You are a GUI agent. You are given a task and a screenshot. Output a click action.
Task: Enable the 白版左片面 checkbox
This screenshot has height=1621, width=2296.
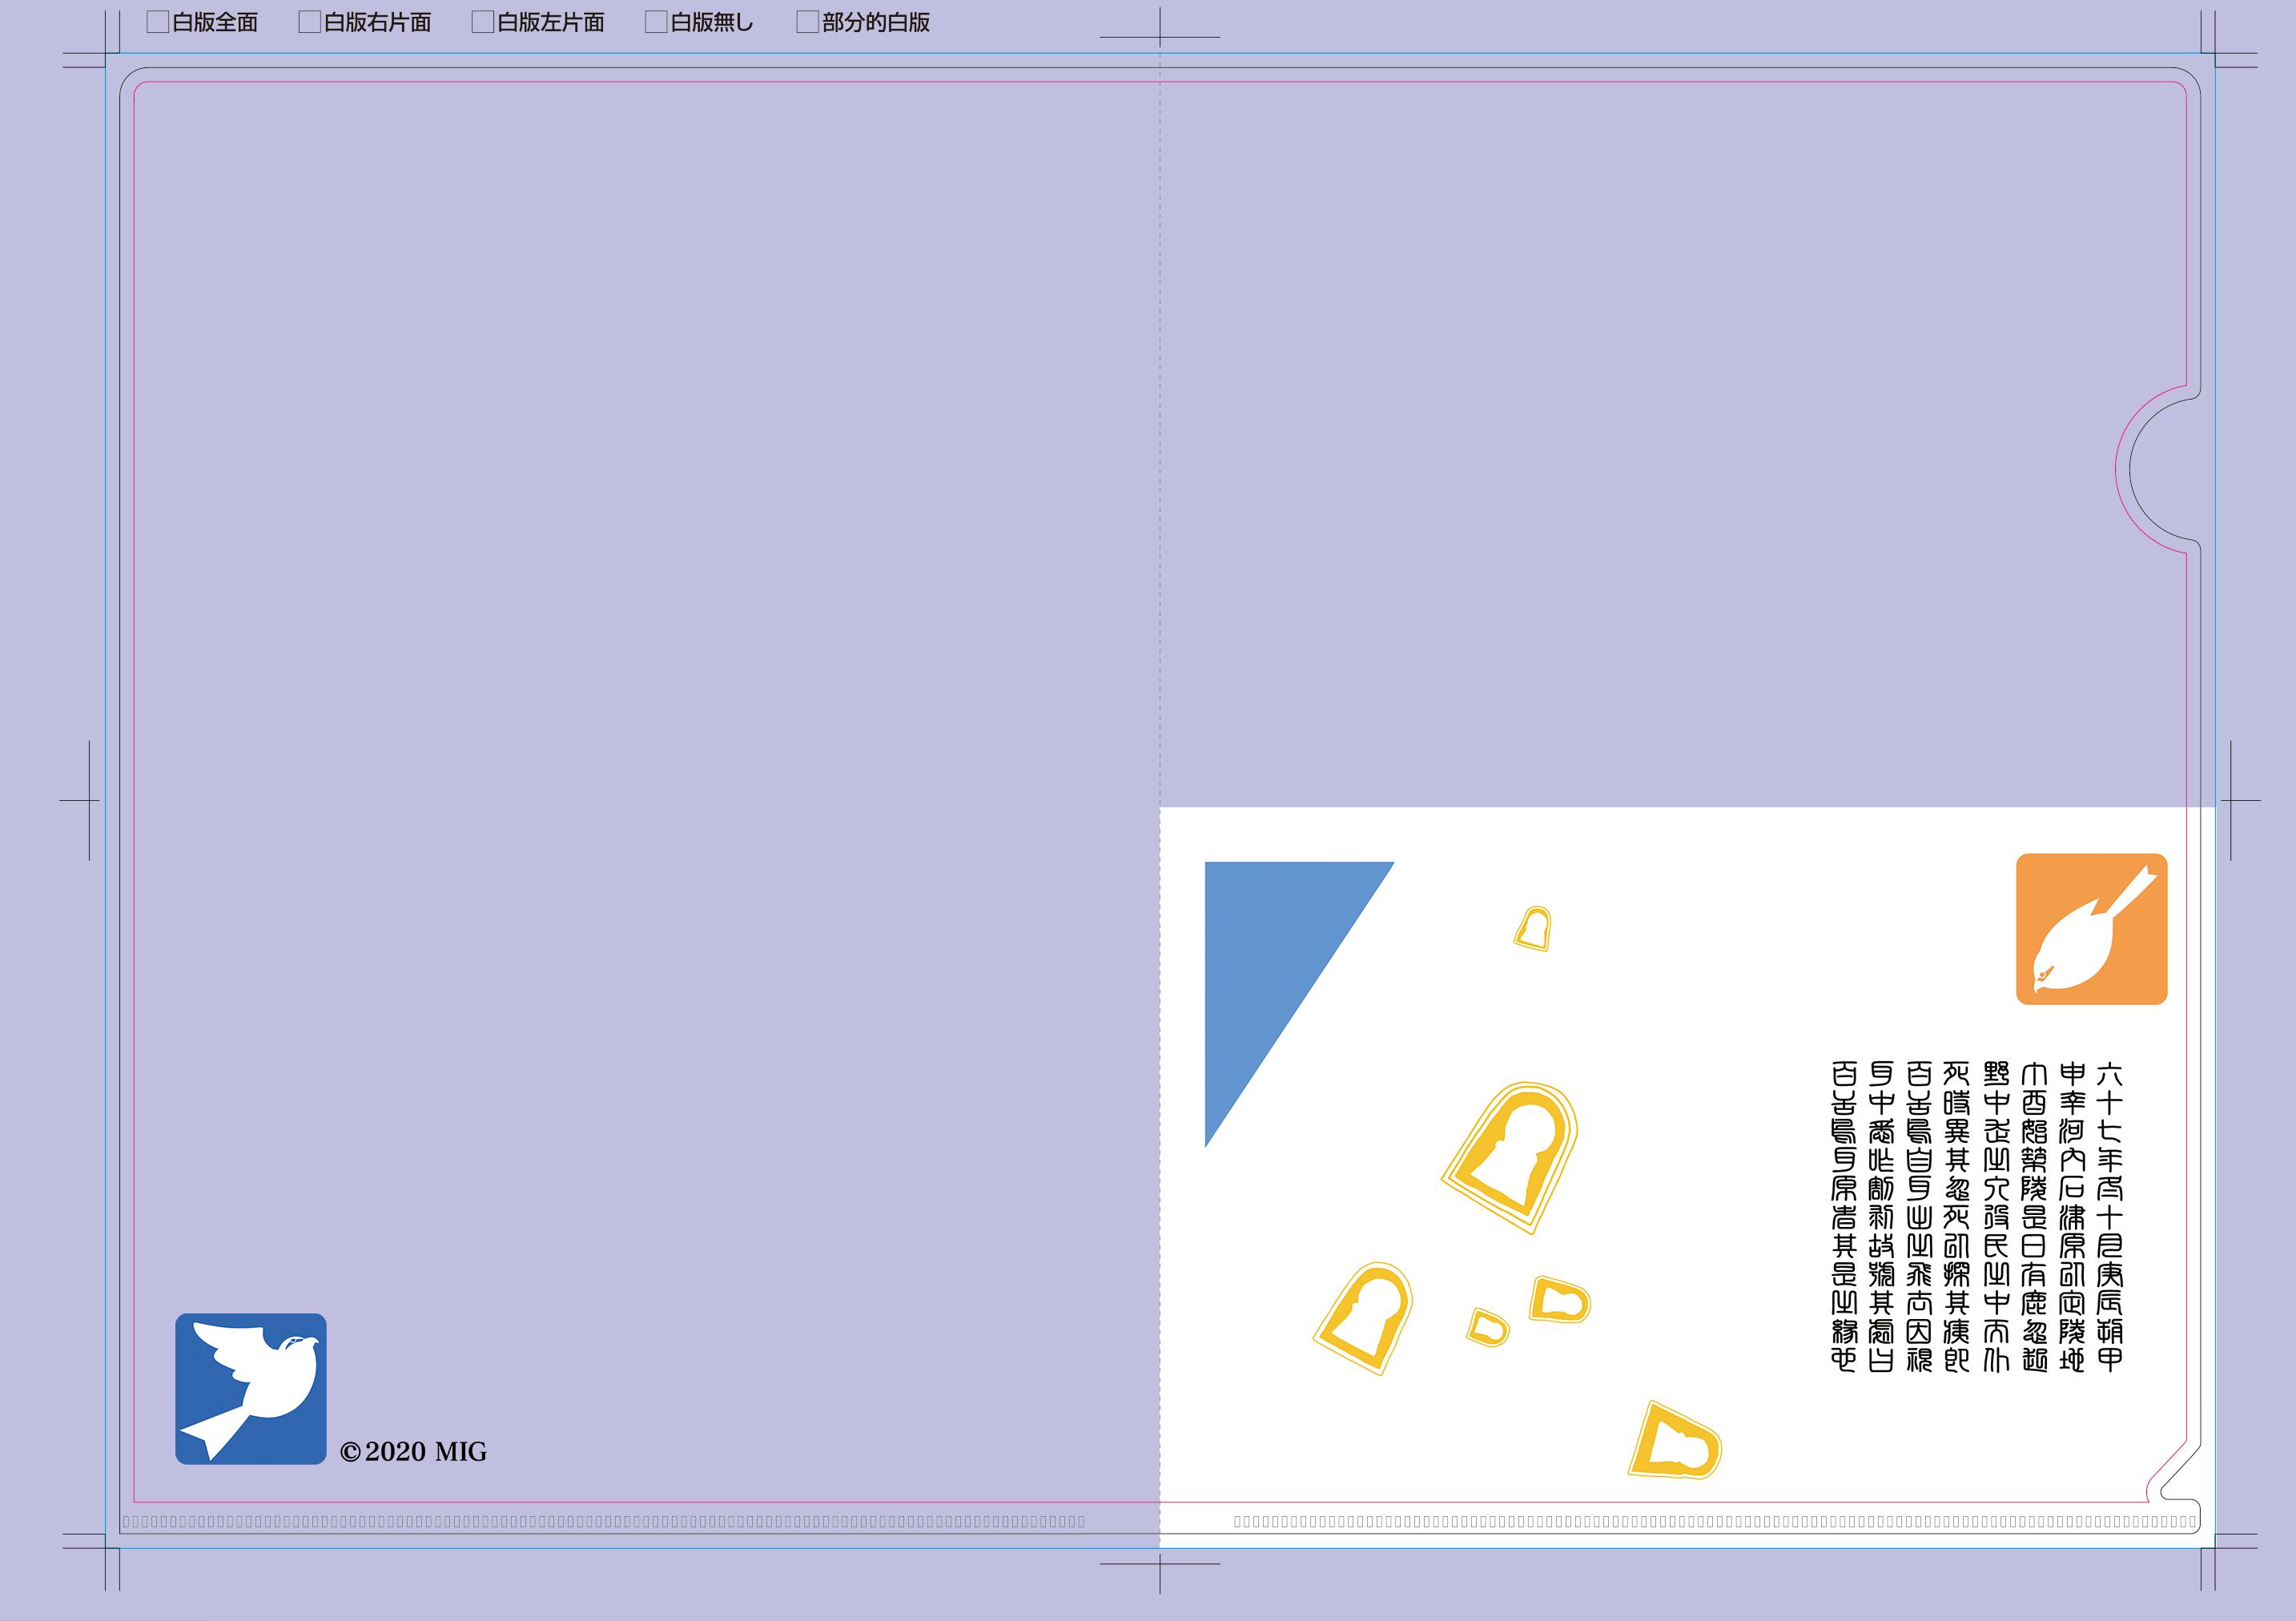point(483,22)
